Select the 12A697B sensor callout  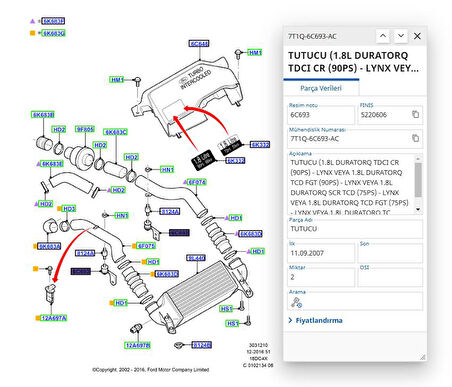click(137, 345)
